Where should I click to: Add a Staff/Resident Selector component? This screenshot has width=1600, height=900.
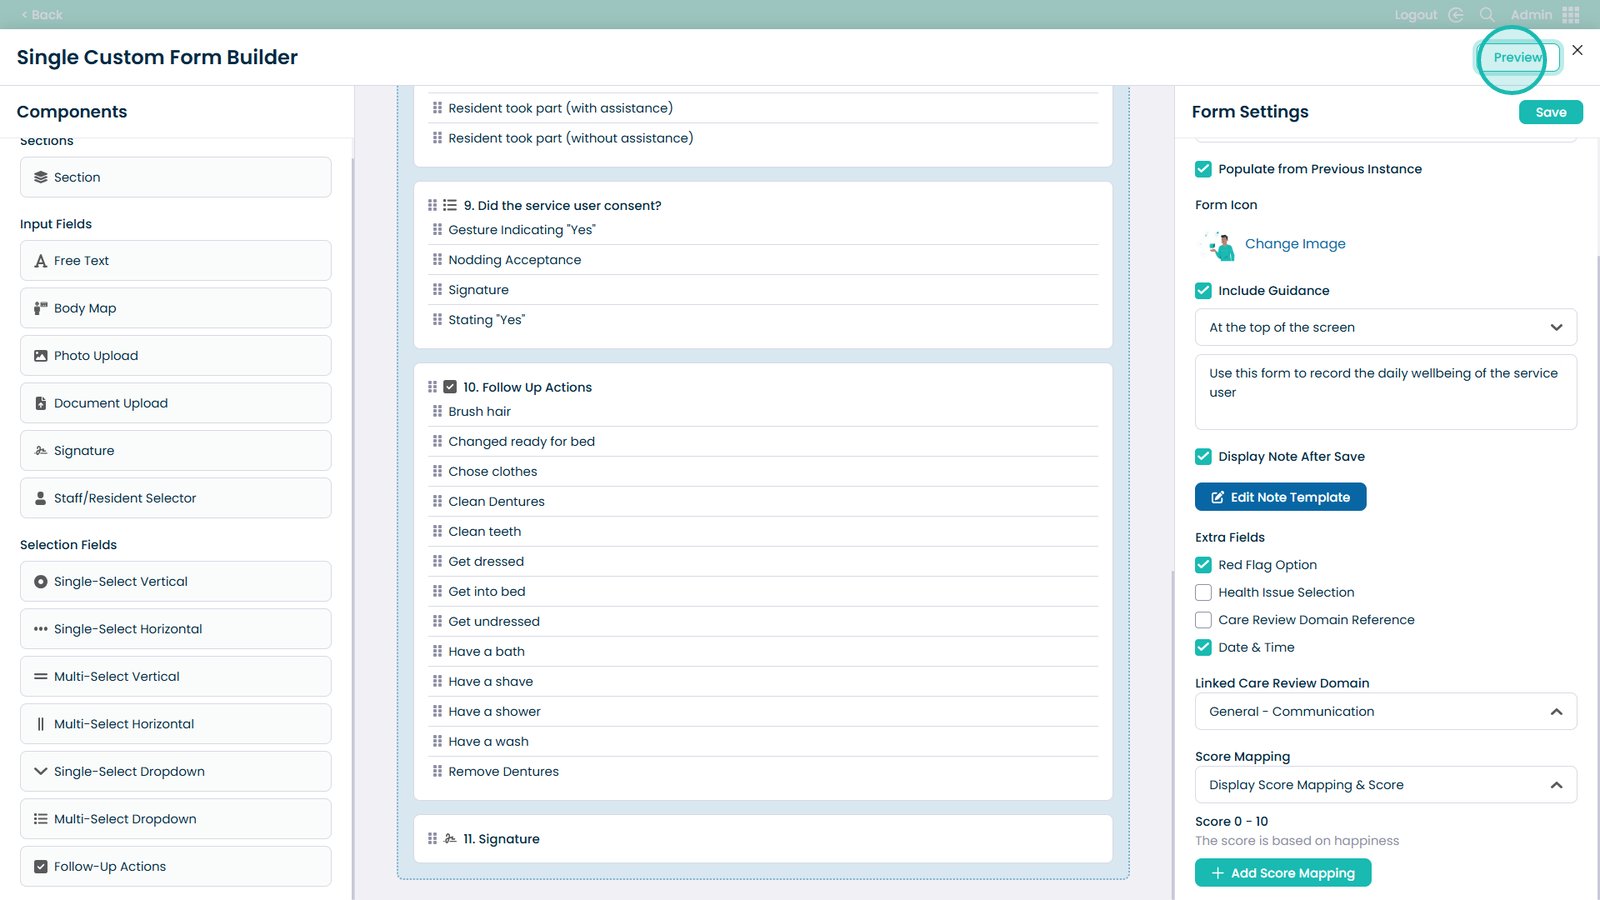point(176,498)
